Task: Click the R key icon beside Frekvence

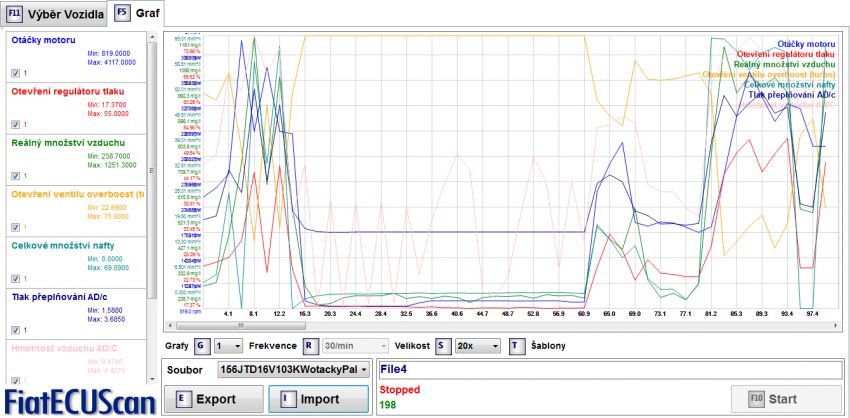Action: pyautogui.click(x=310, y=345)
